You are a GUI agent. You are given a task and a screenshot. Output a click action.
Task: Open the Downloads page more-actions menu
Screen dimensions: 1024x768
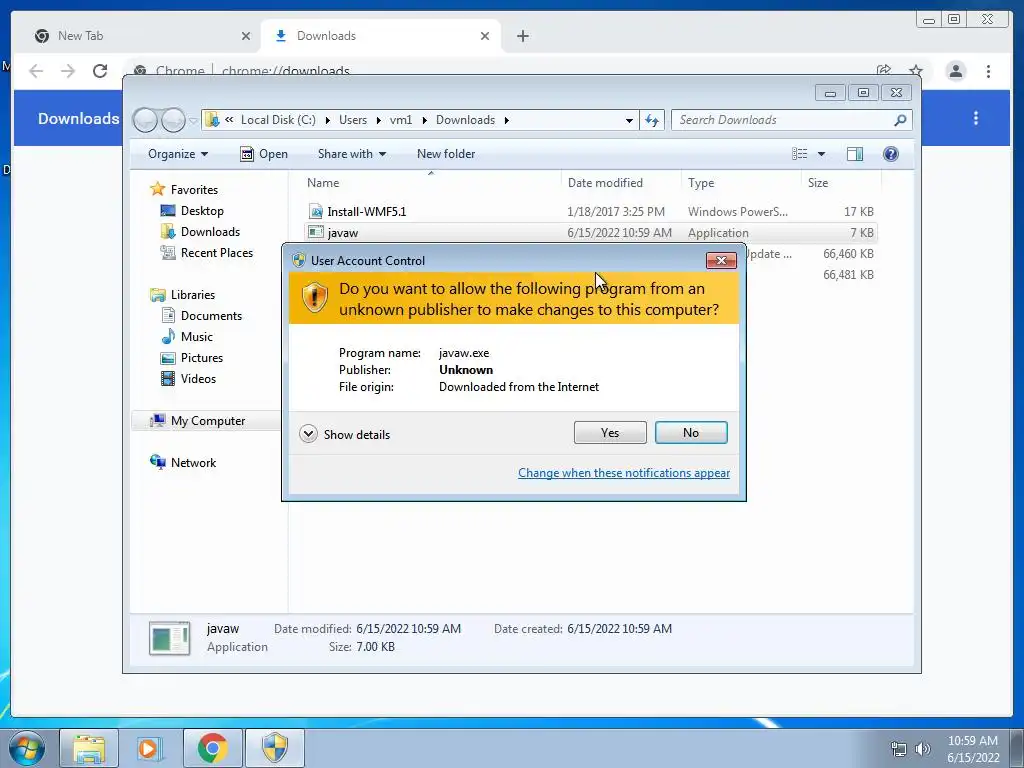(976, 118)
